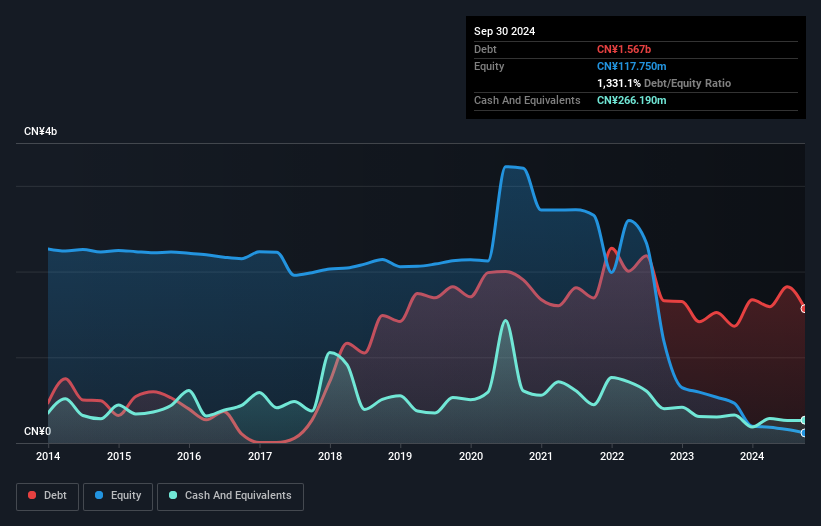Image resolution: width=821 pixels, height=526 pixels.
Task: Click Cash And Equivalents label in tooltip
Action: [527, 100]
